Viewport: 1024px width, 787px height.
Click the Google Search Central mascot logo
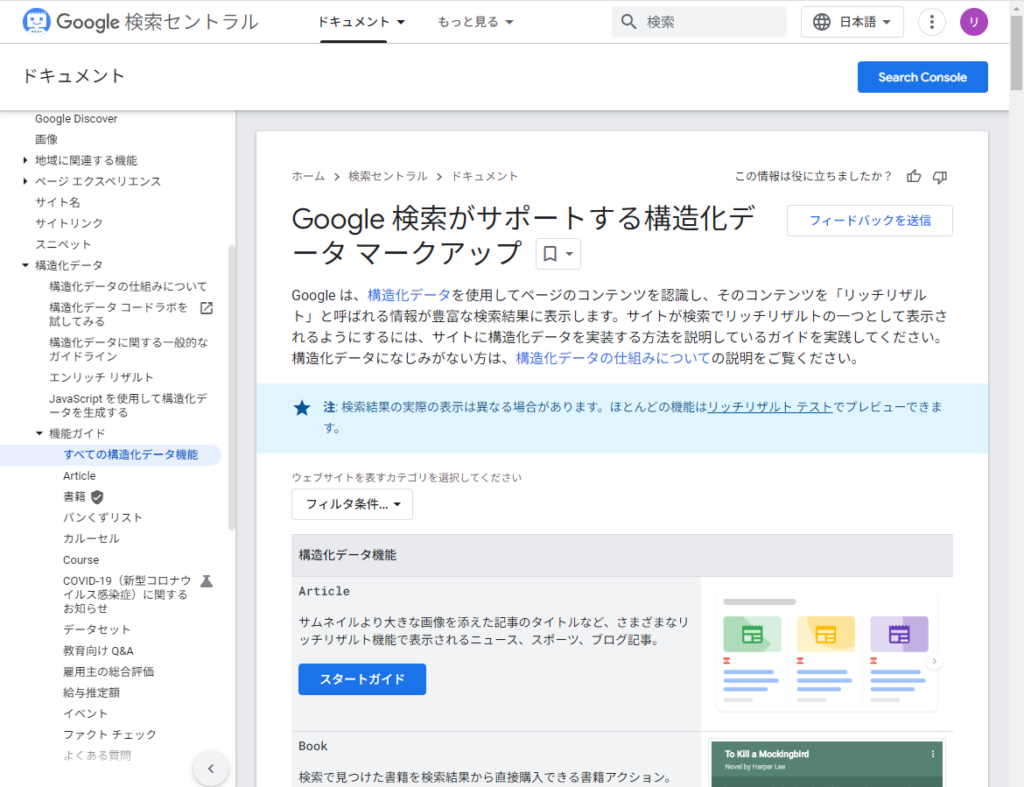pos(36,22)
